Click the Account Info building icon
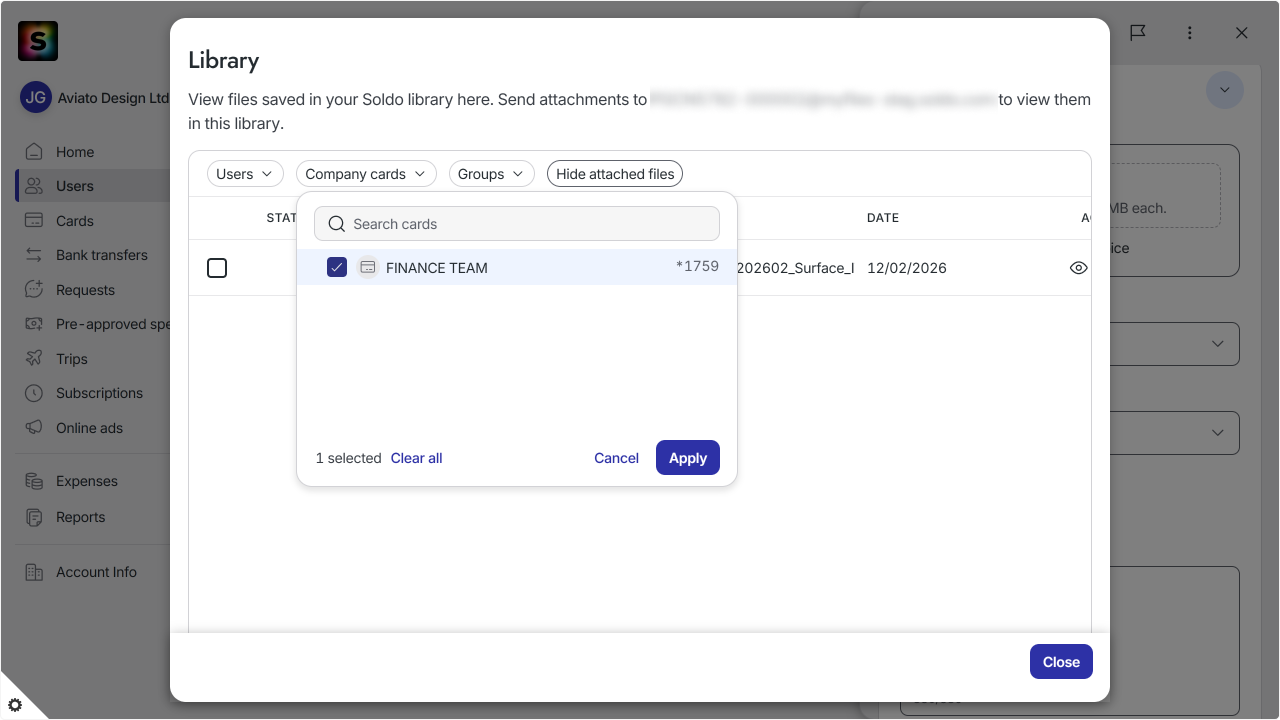 [34, 572]
